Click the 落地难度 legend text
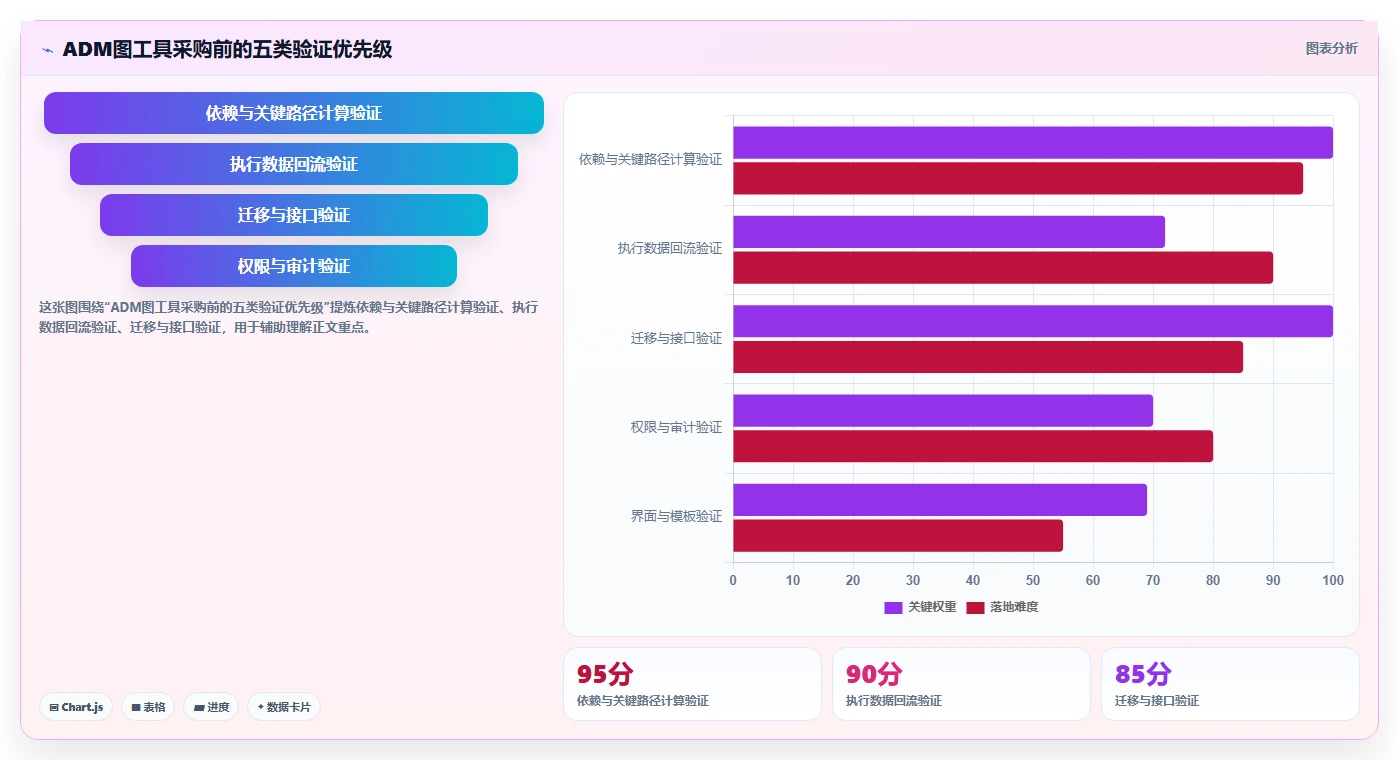The width and height of the screenshot is (1399, 760). tap(1014, 607)
